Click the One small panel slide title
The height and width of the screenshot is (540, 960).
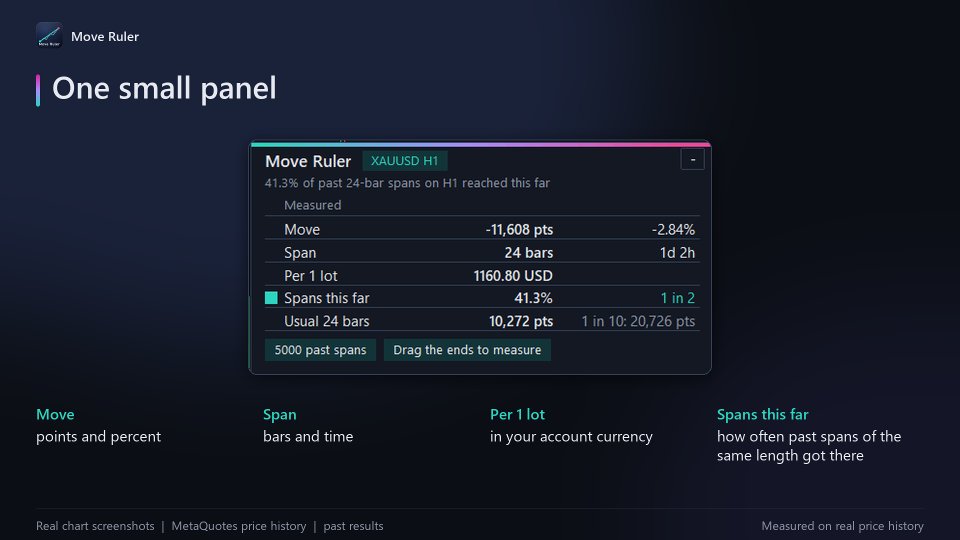164,88
